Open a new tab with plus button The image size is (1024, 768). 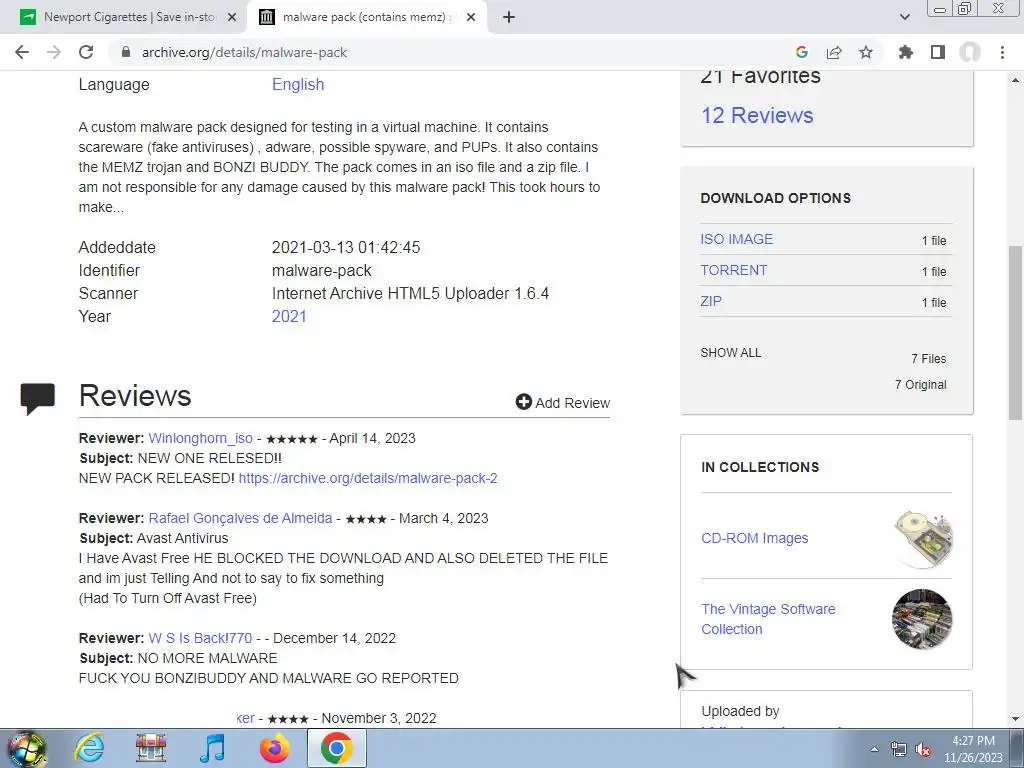point(509,17)
